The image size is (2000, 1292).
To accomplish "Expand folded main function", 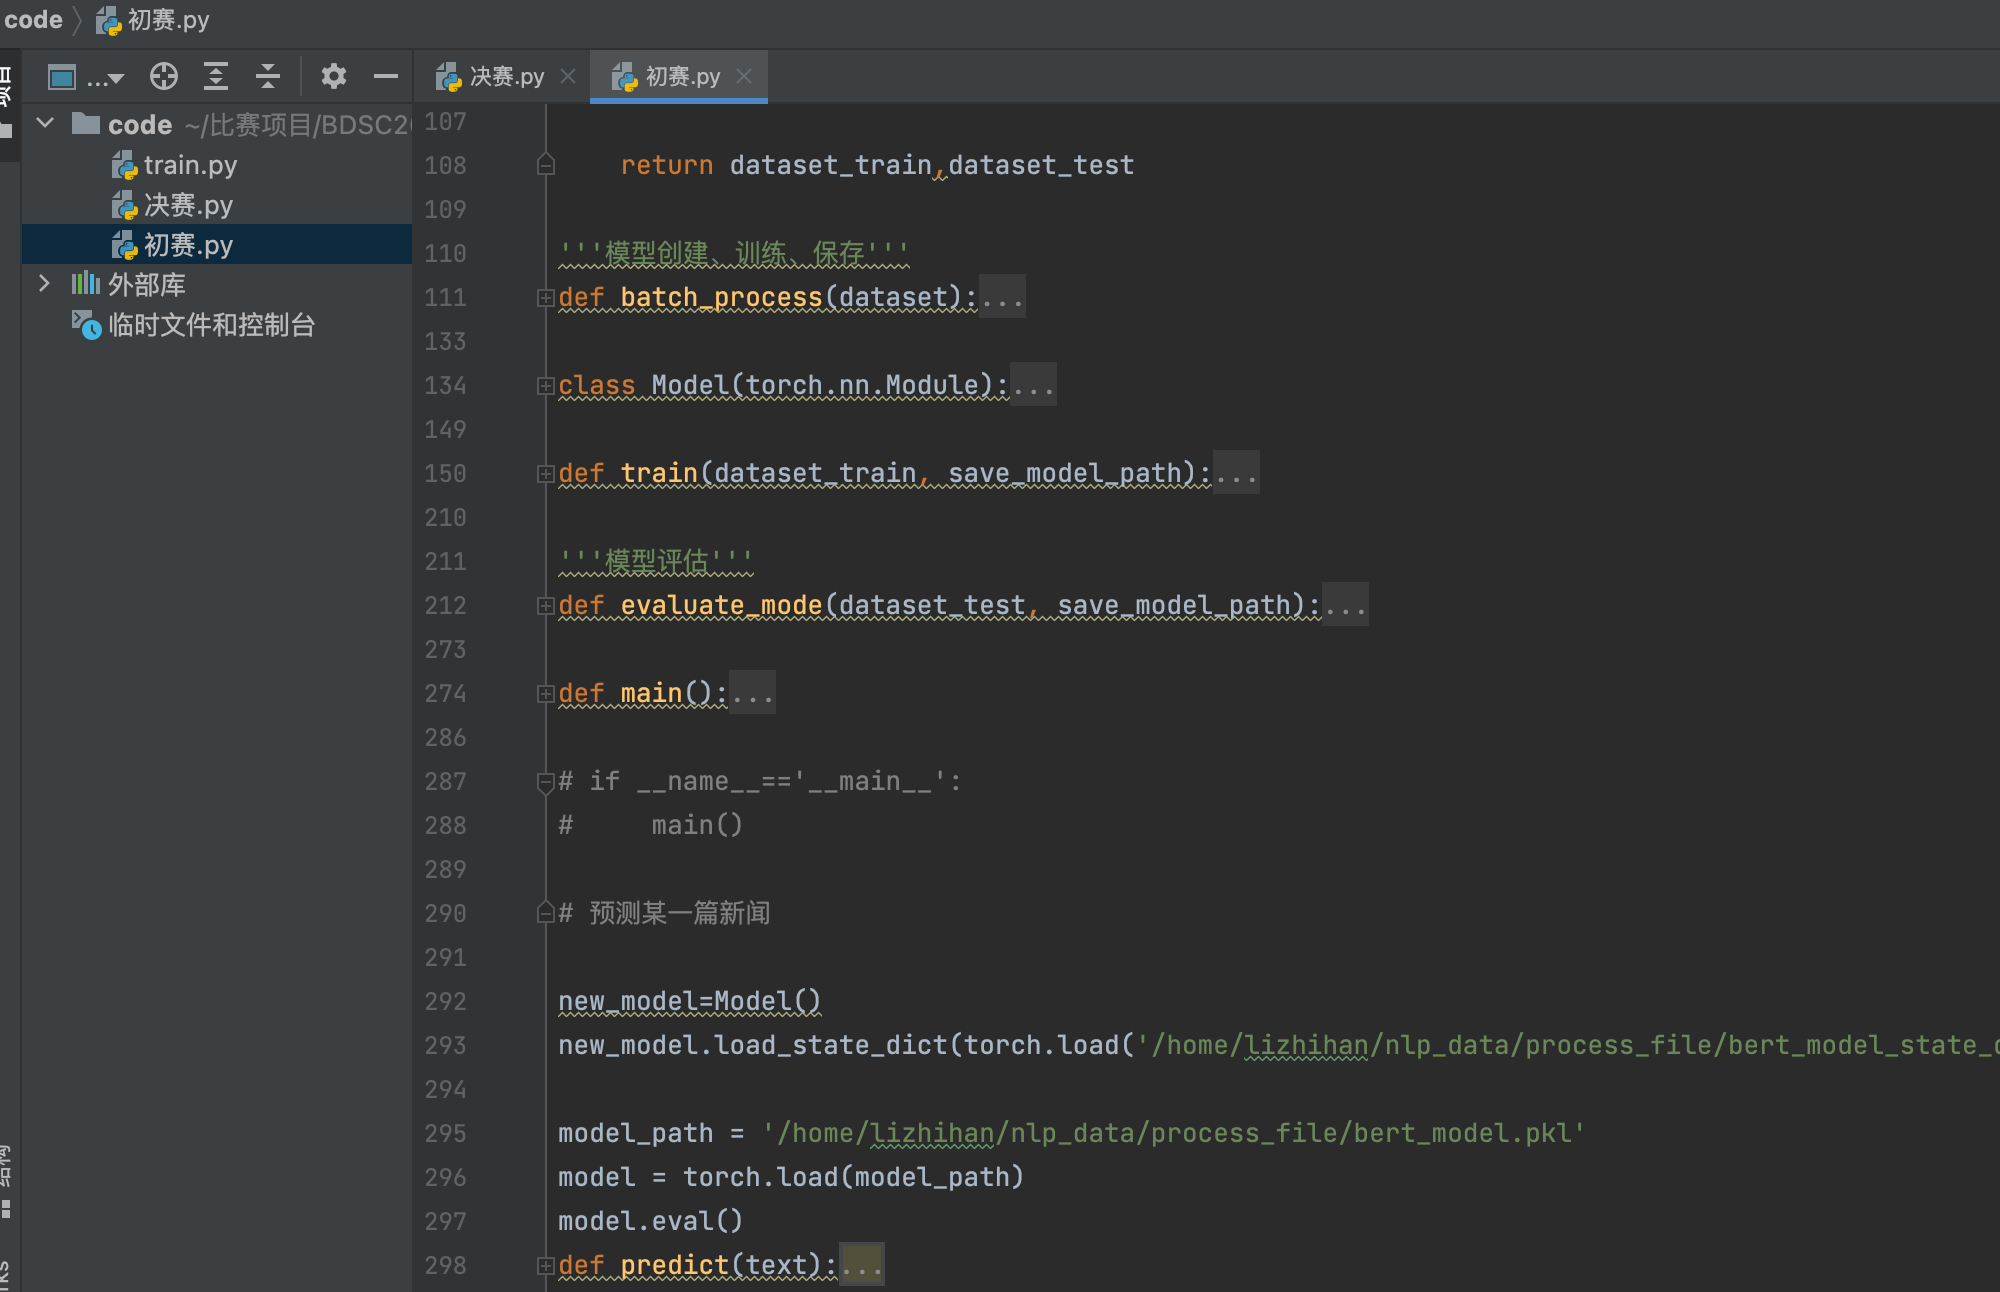I will (x=546, y=694).
